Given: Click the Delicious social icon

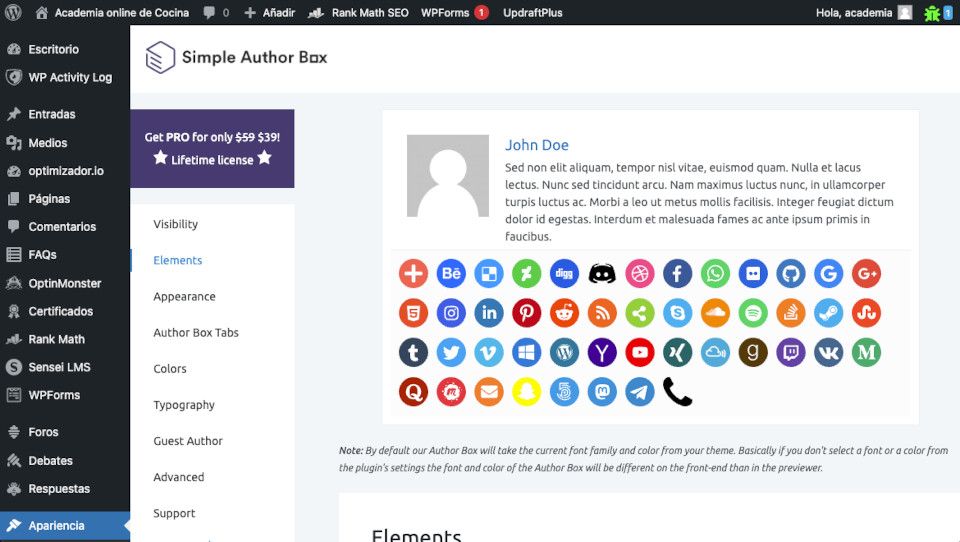Looking at the screenshot, I should [x=489, y=273].
